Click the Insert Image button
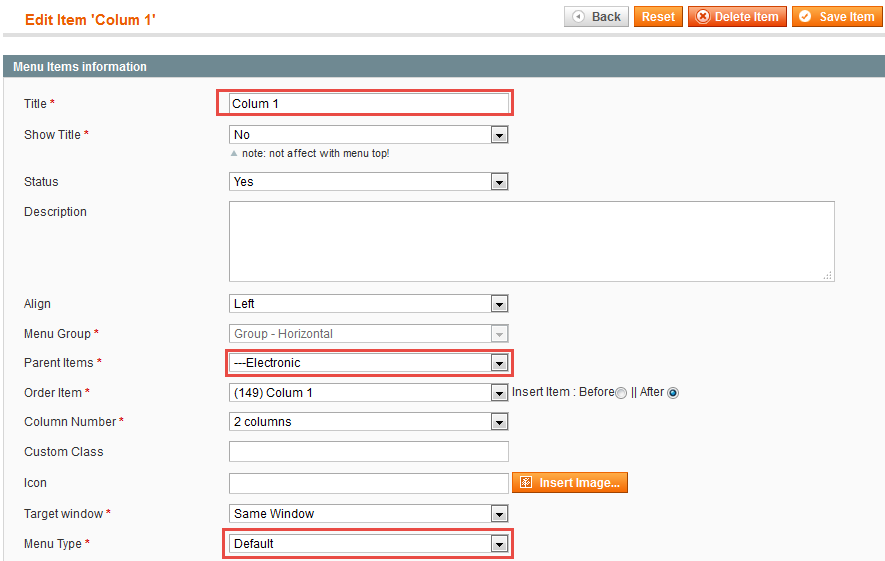The image size is (885, 561). click(569, 483)
